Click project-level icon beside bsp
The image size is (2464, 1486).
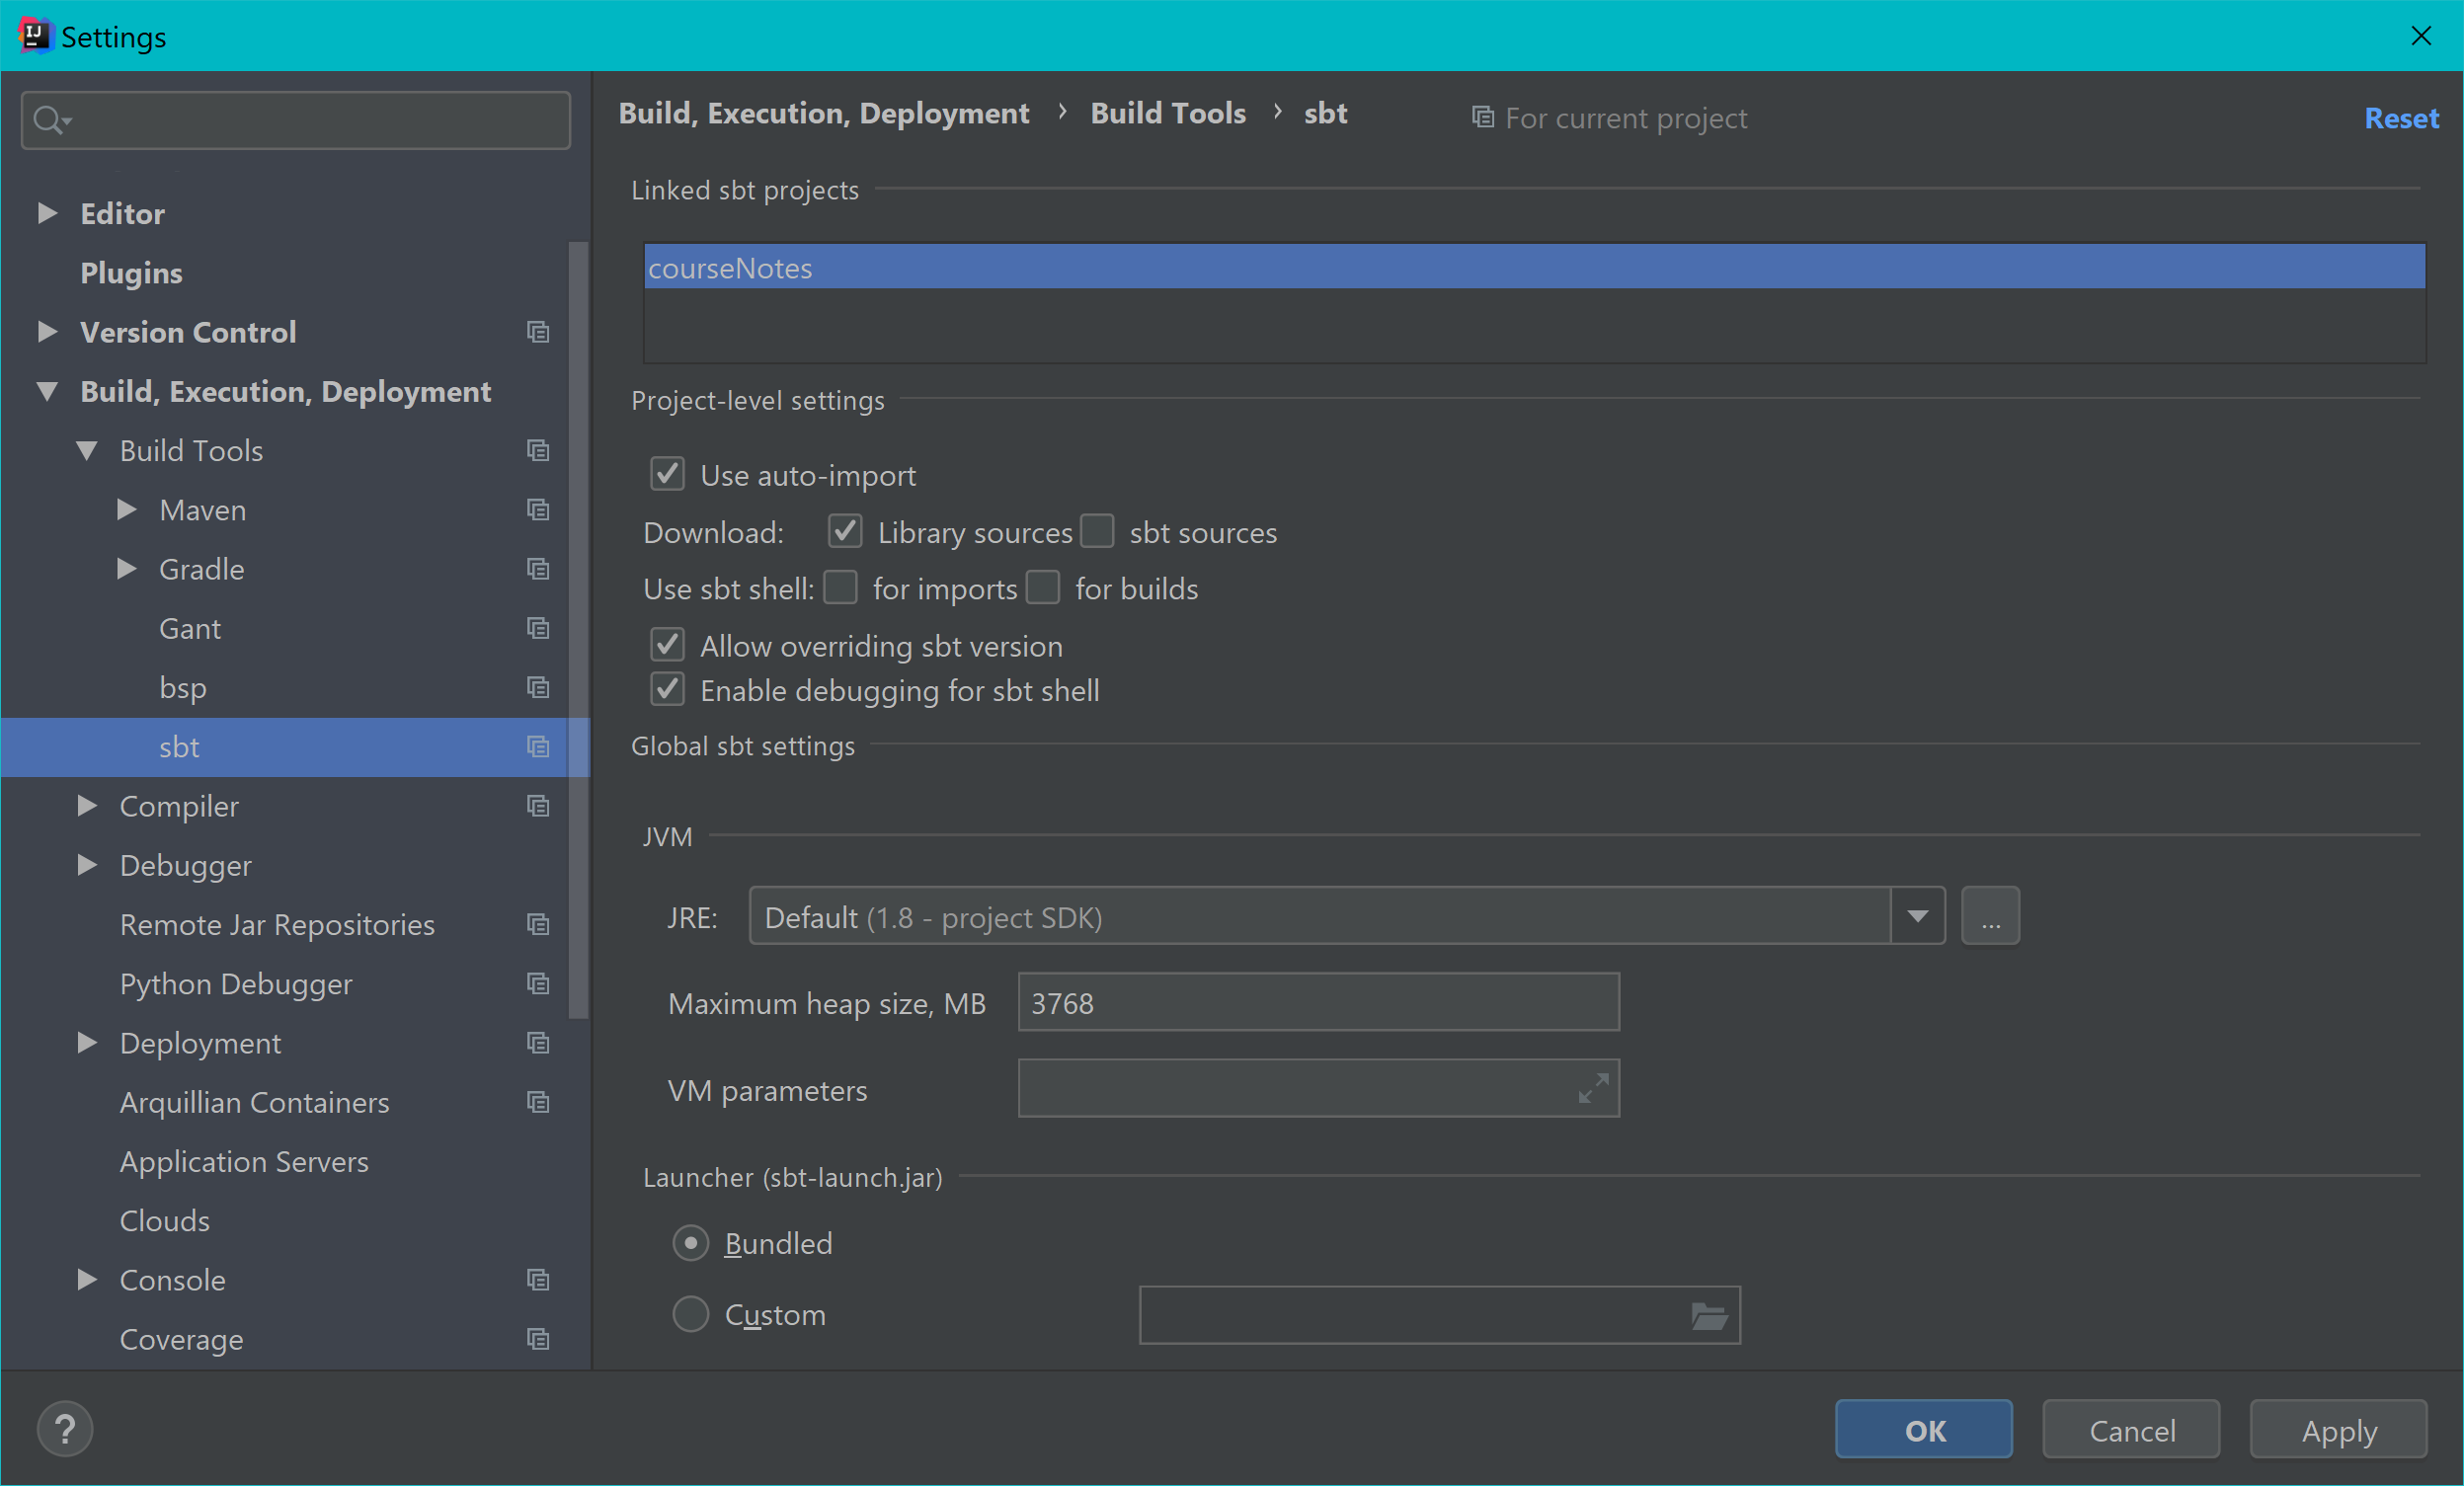point(538,688)
